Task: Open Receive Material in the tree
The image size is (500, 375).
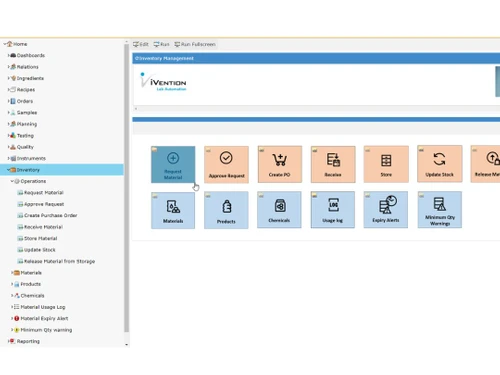Action: (43, 227)
